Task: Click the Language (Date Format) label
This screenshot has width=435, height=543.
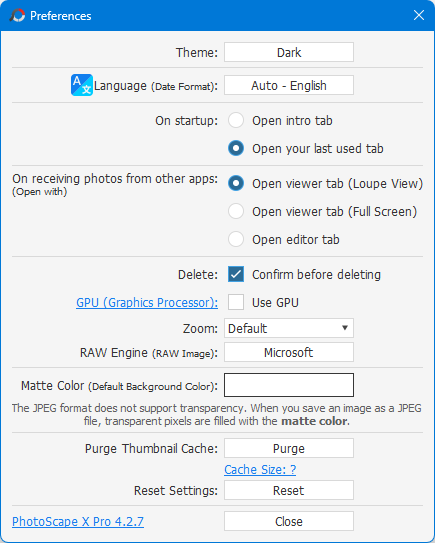Action: (x=156, y=86)
